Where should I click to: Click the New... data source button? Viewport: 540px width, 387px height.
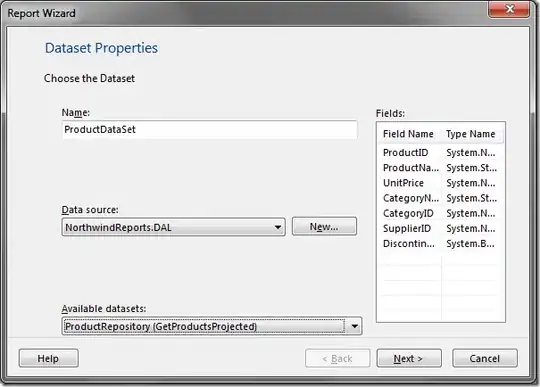click(x=324, y=226)
